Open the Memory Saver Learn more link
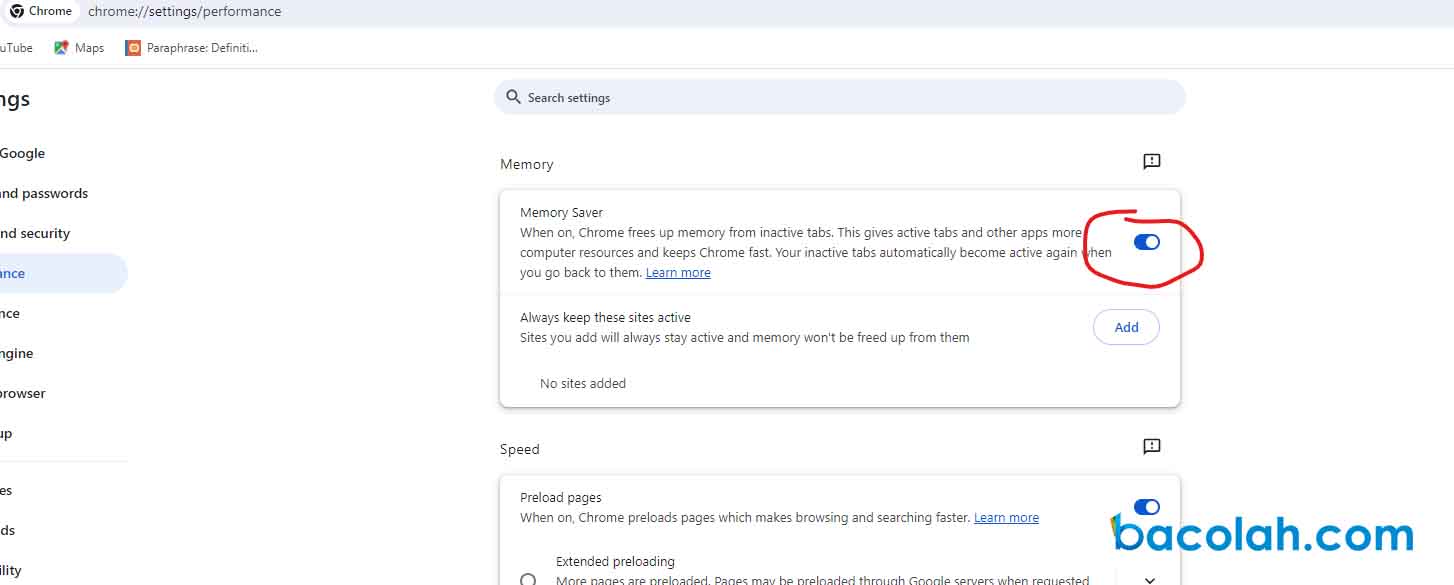1454x585 pixels. tap(678, 273)
